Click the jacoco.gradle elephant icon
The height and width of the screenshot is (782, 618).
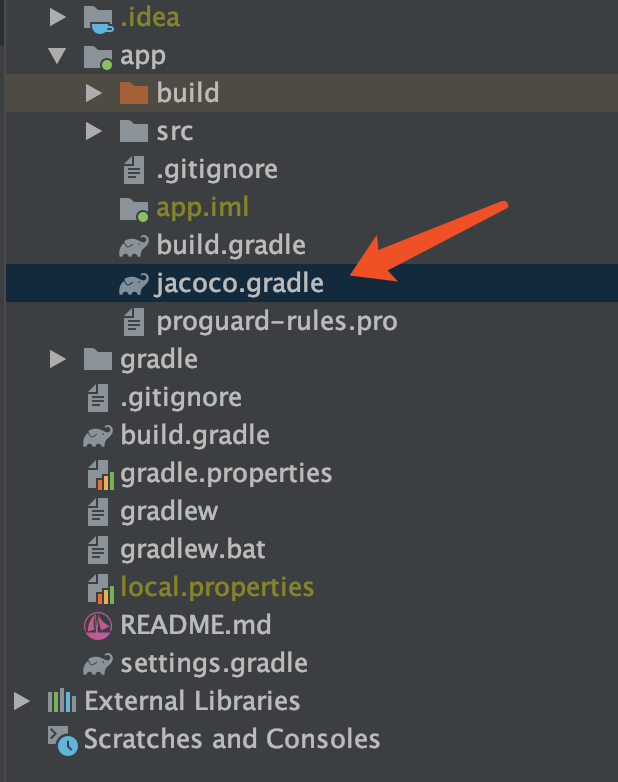point(134,284)
